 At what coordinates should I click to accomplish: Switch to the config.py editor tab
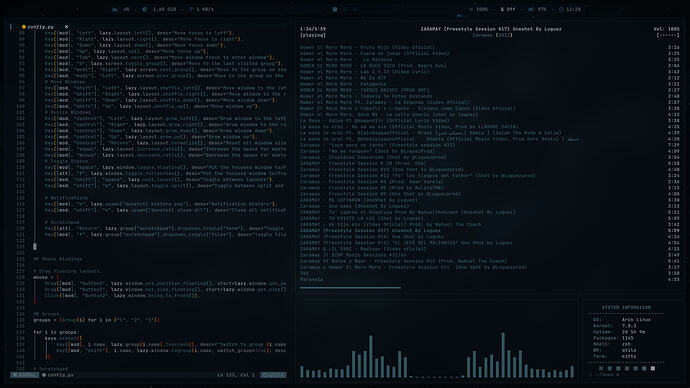(40, 27)
